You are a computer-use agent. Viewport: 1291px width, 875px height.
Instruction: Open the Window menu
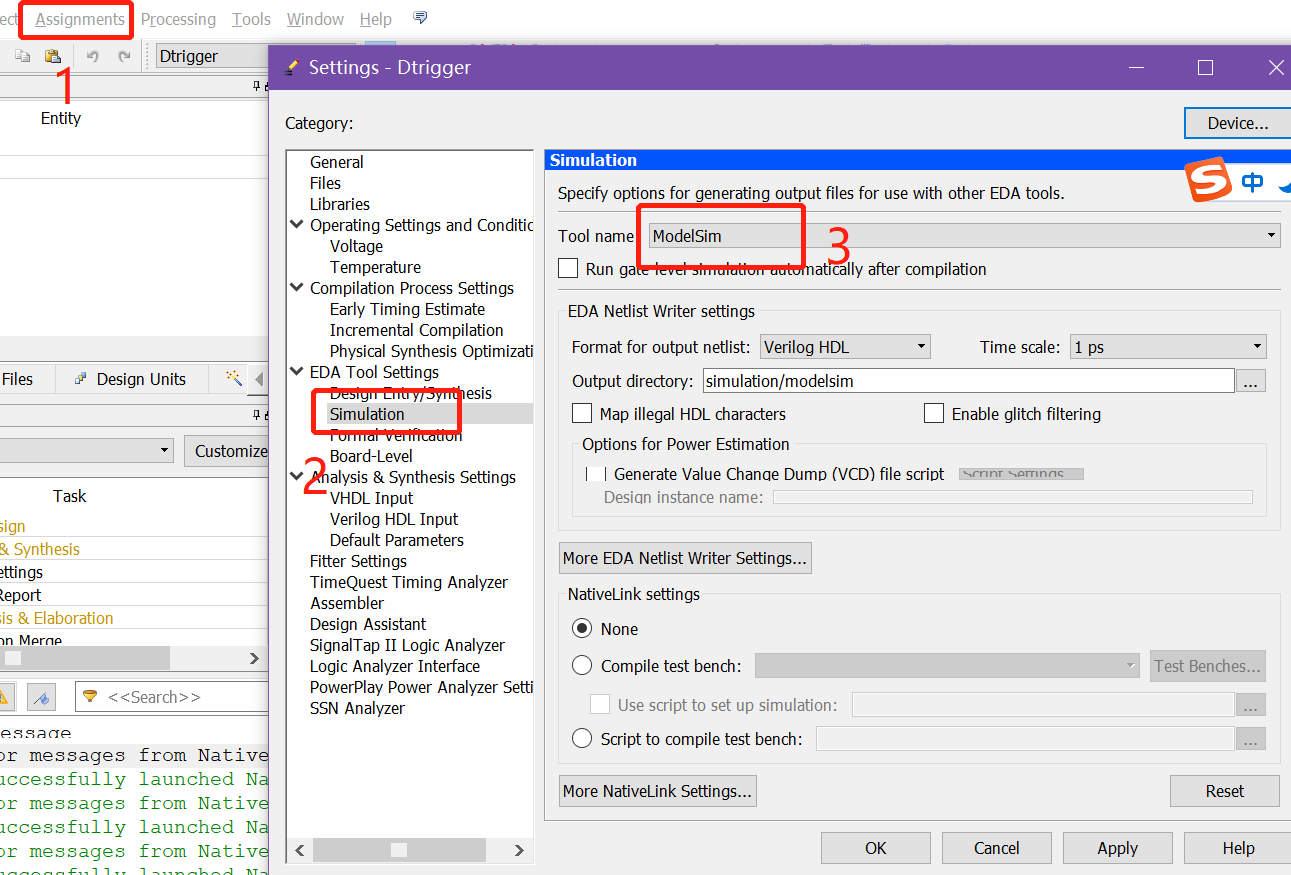pyautogui.click(x=315, y=19)
